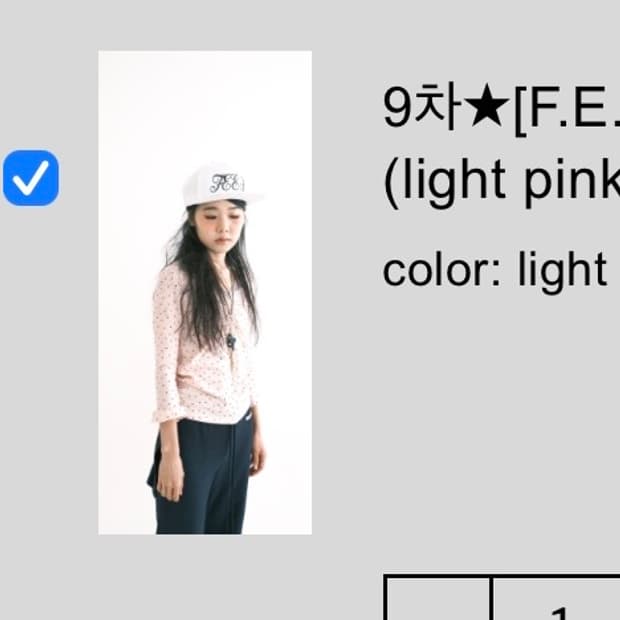Uncheck the blue item selection checkbox

click(31, 178)
